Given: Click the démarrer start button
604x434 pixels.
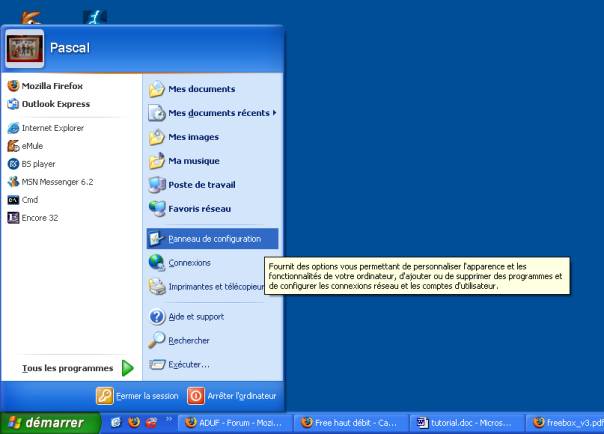Looking at the screenshot, I should [50, 422].
